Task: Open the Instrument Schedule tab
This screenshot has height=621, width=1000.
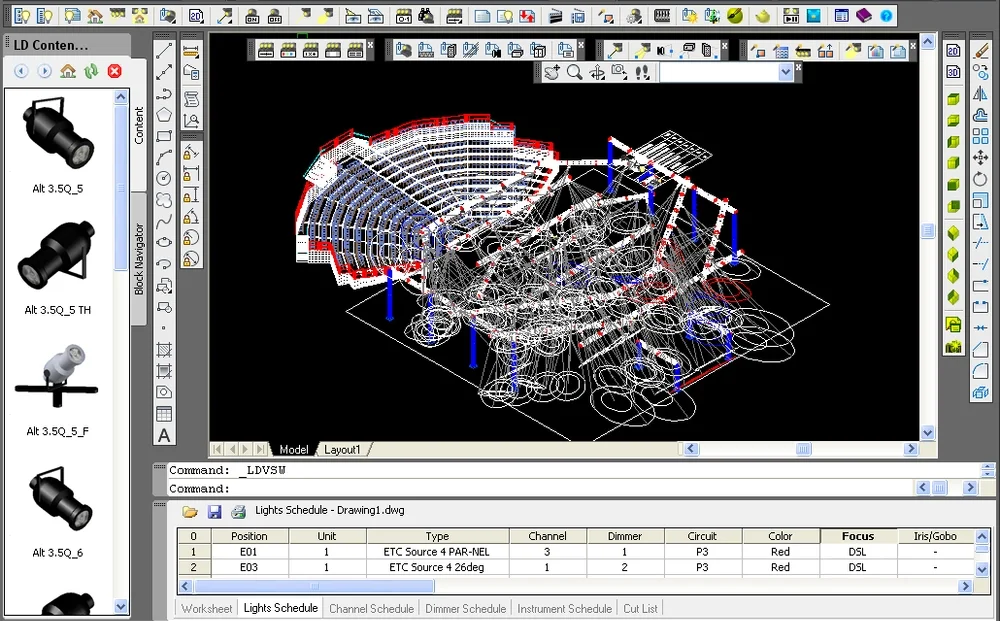Action: pos(564,608)
